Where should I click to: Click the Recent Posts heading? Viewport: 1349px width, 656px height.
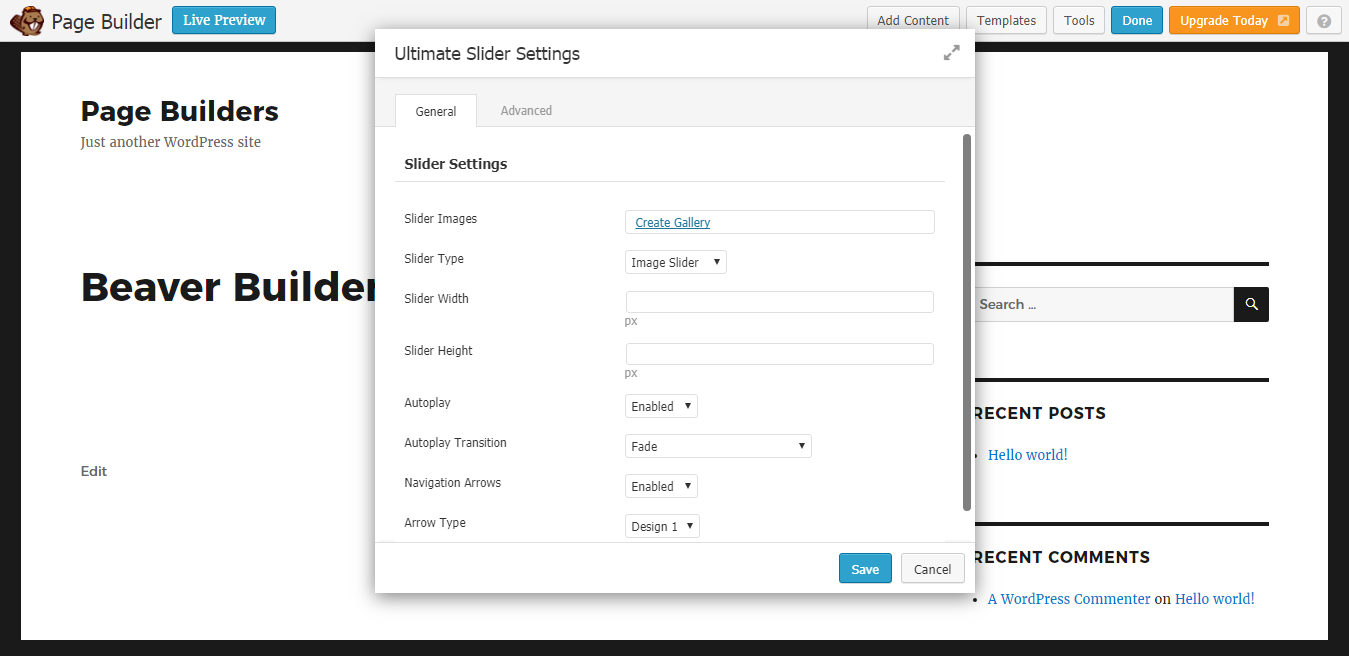tap(1040, 413)
